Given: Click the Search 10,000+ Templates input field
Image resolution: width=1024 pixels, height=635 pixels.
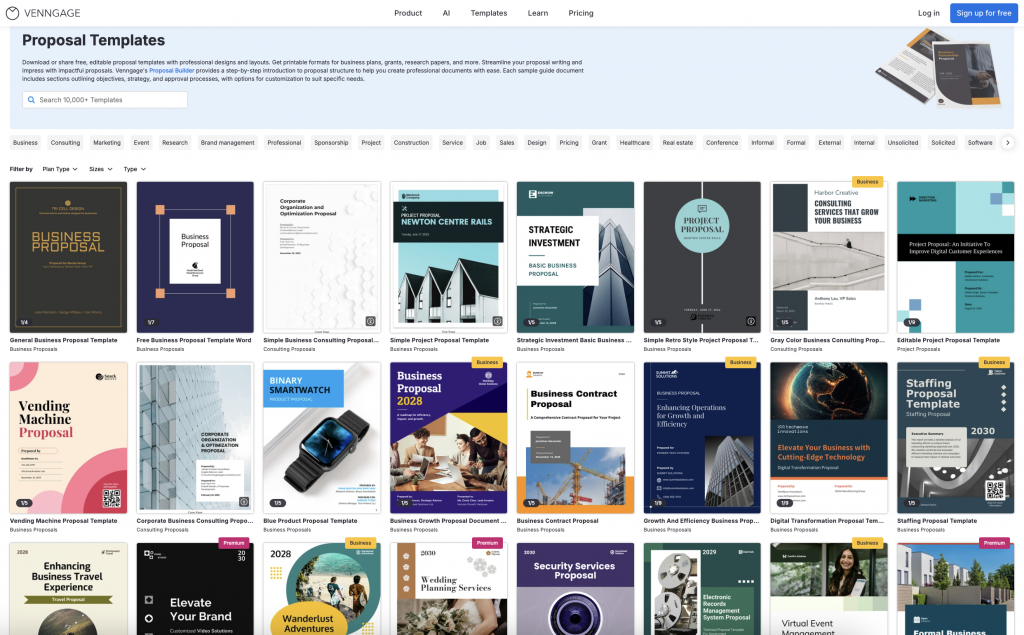Looking at the screenshot, I should click(x=104, y=100).
